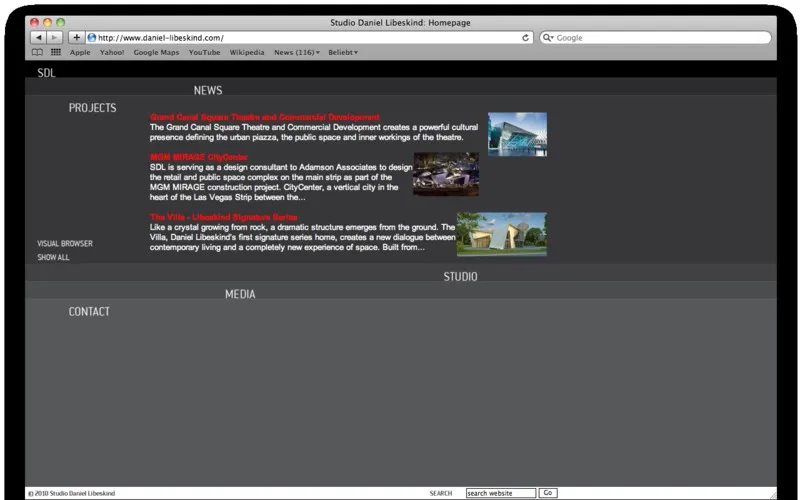Viewport: 800px width, 500px height.
Task: Click the MGM MIRAGE description text starting 'SDL is serving'
Action: click(281, 182)
